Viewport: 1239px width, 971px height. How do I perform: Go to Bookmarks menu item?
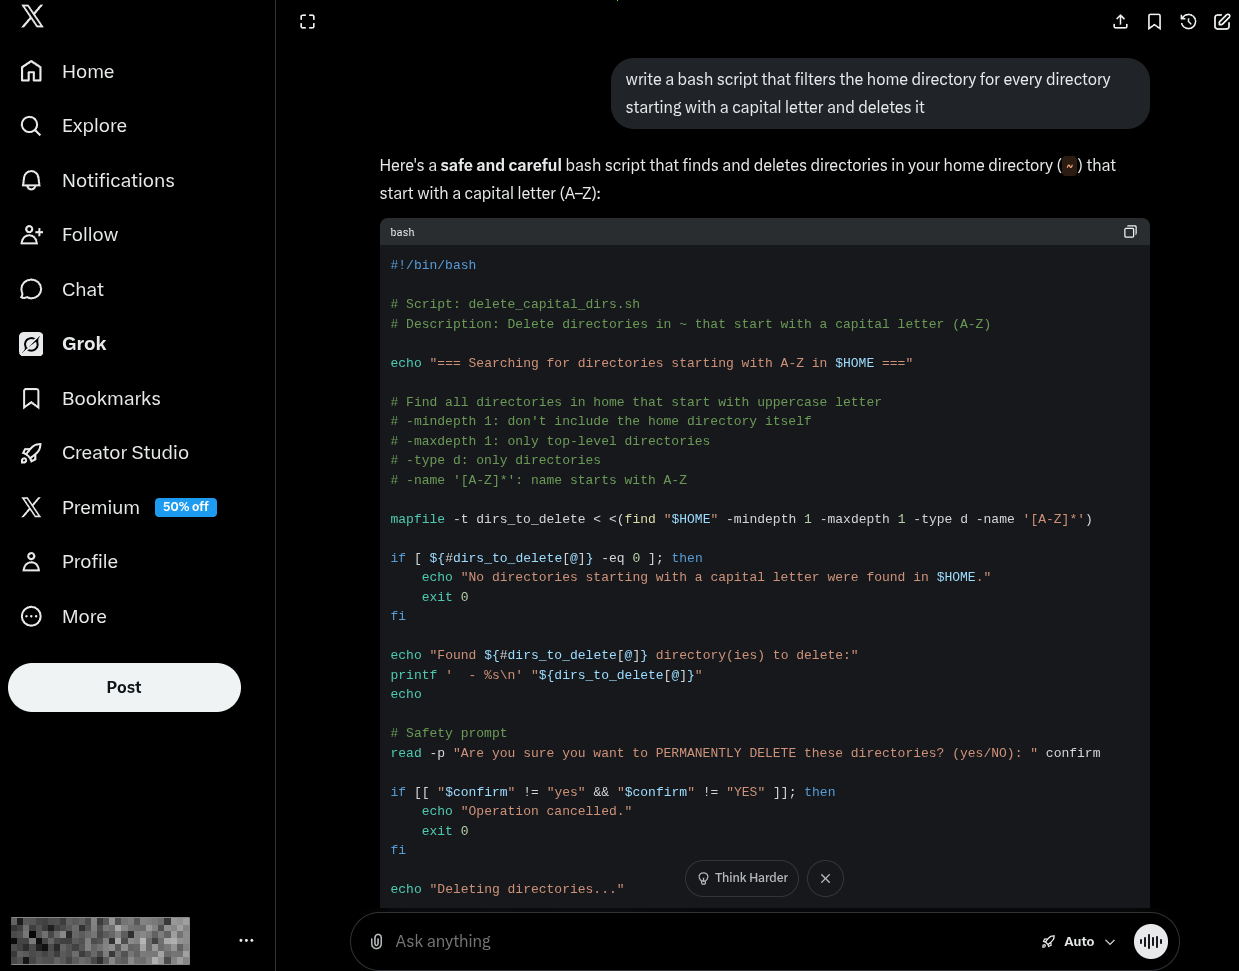111,398
